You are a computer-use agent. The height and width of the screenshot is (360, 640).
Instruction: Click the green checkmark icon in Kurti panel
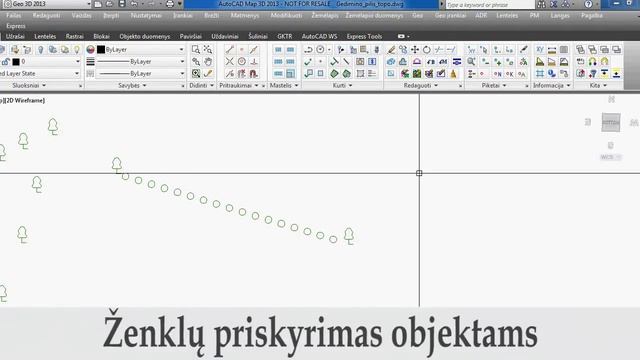(308, 62)
